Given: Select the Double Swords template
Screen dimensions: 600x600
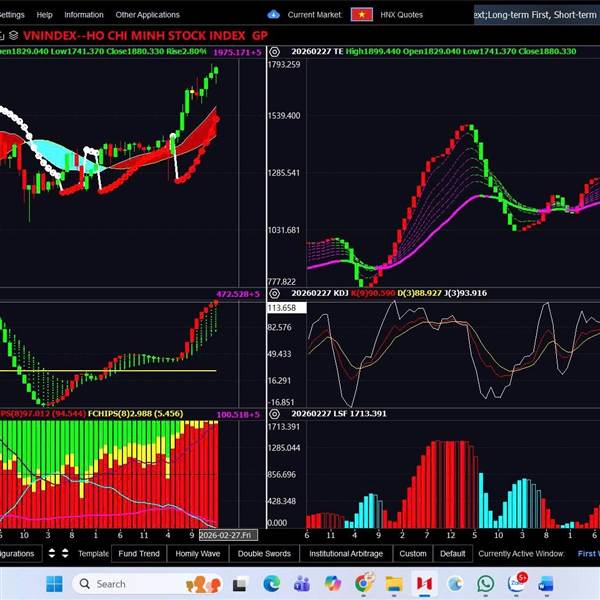Looking at the screenshot, I should [264, 553].
